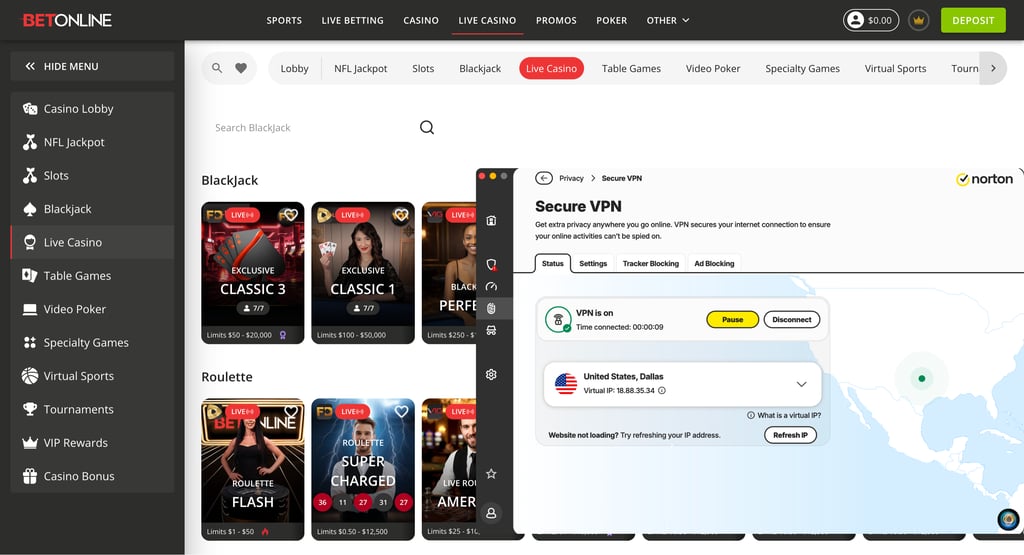Click magnifier beside Search BlackJack field
Image resolution: width=1024 pixels, height=555 pixels.
pos(426,127)
